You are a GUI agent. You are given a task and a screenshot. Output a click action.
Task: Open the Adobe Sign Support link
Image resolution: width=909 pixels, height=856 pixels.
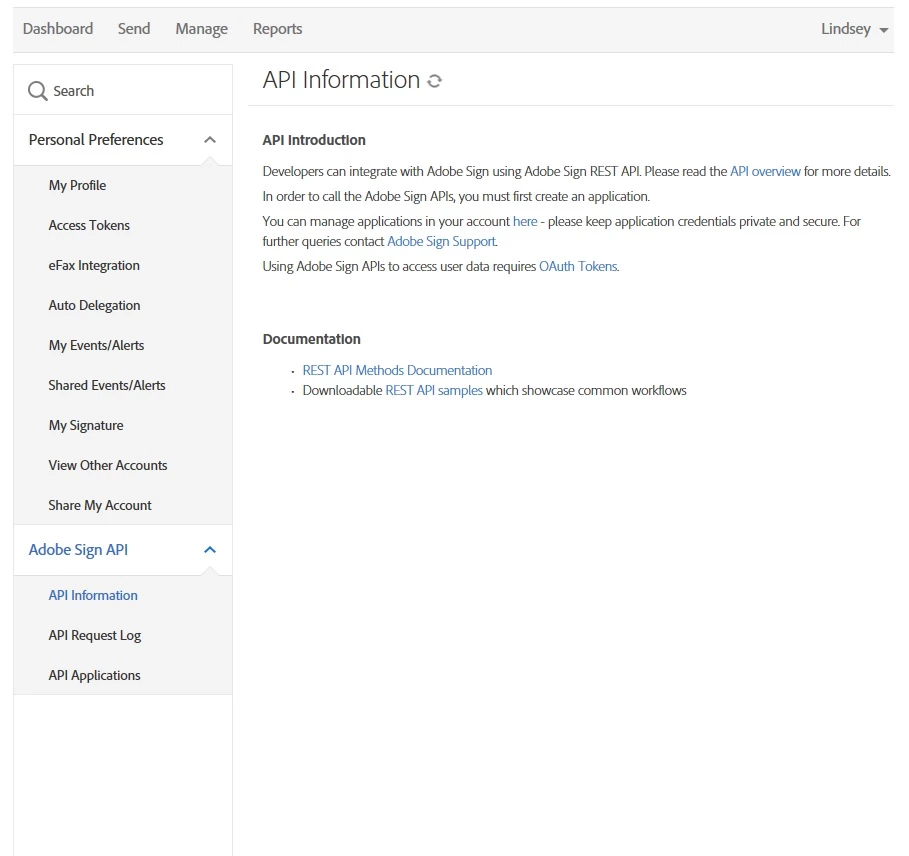[441, 242]
